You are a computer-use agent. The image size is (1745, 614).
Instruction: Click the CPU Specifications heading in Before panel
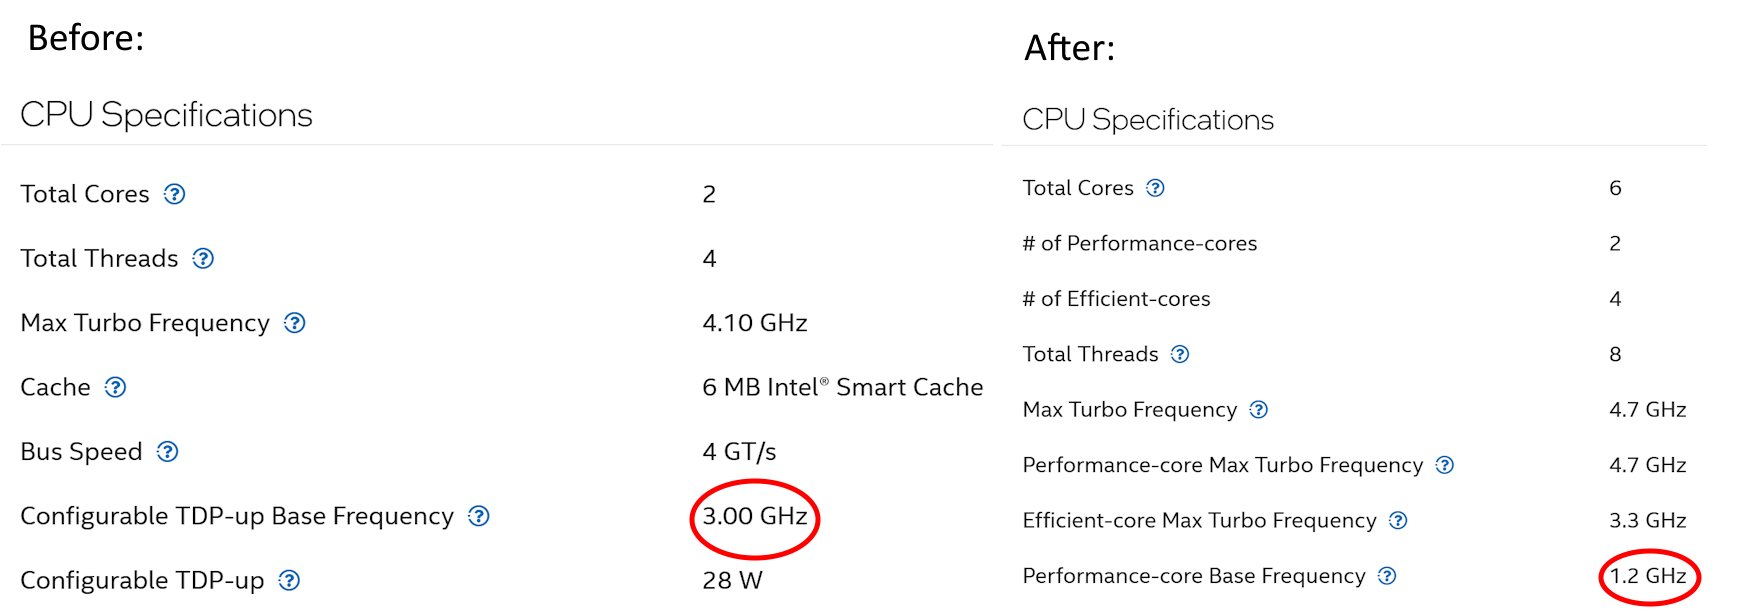166,115
